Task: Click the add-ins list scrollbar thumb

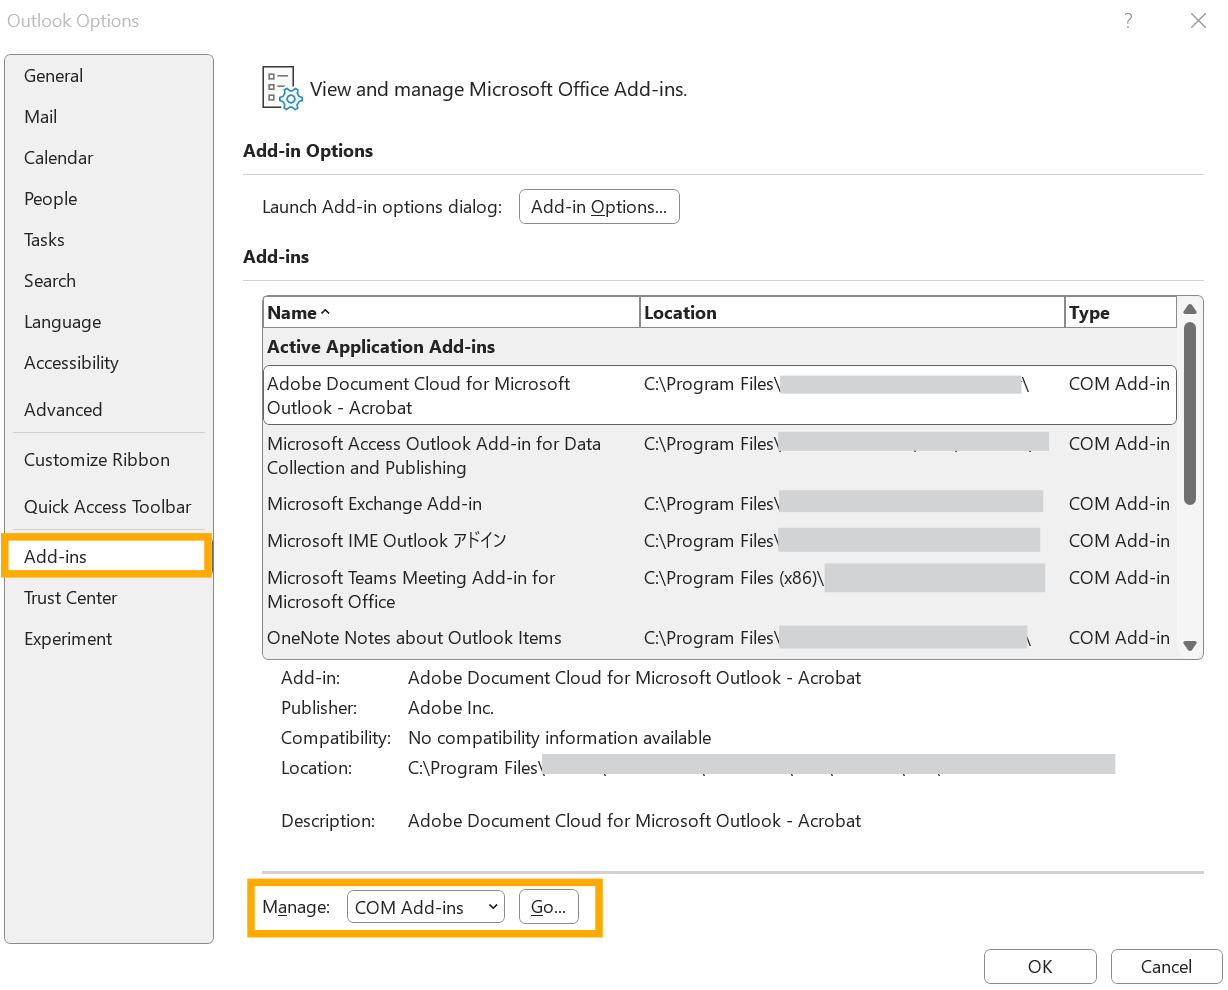Action: [x=1190, y=412]
